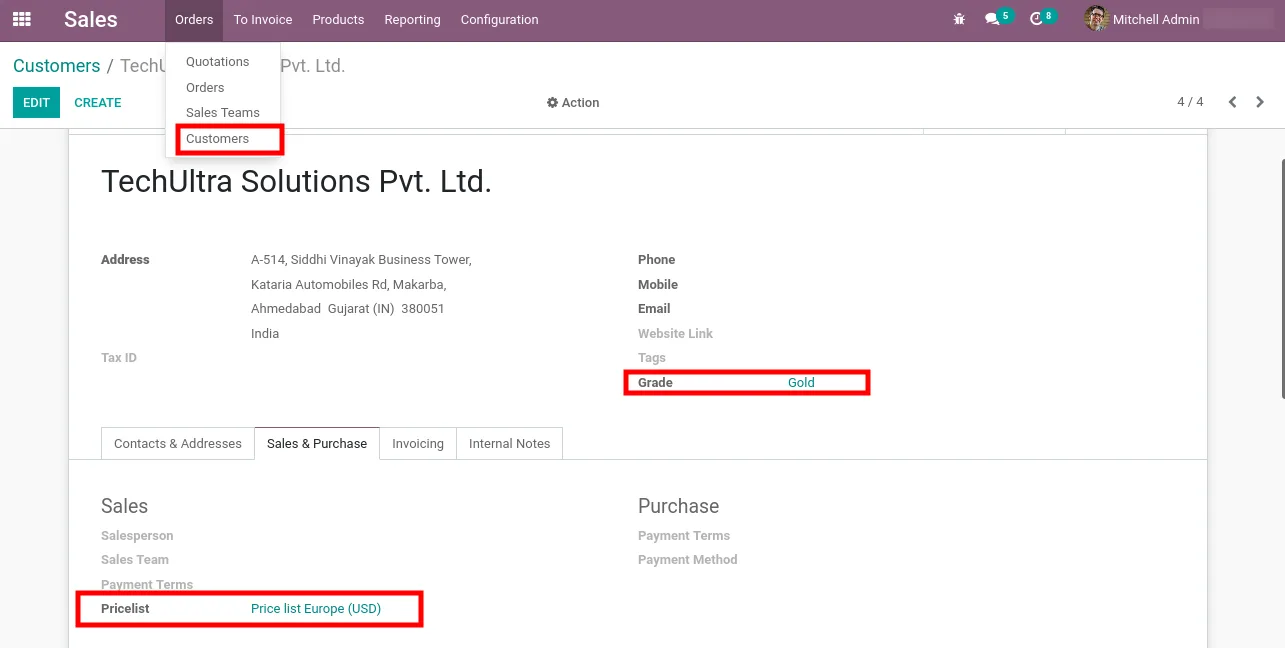Click the Website Link label

coord(675,334)
